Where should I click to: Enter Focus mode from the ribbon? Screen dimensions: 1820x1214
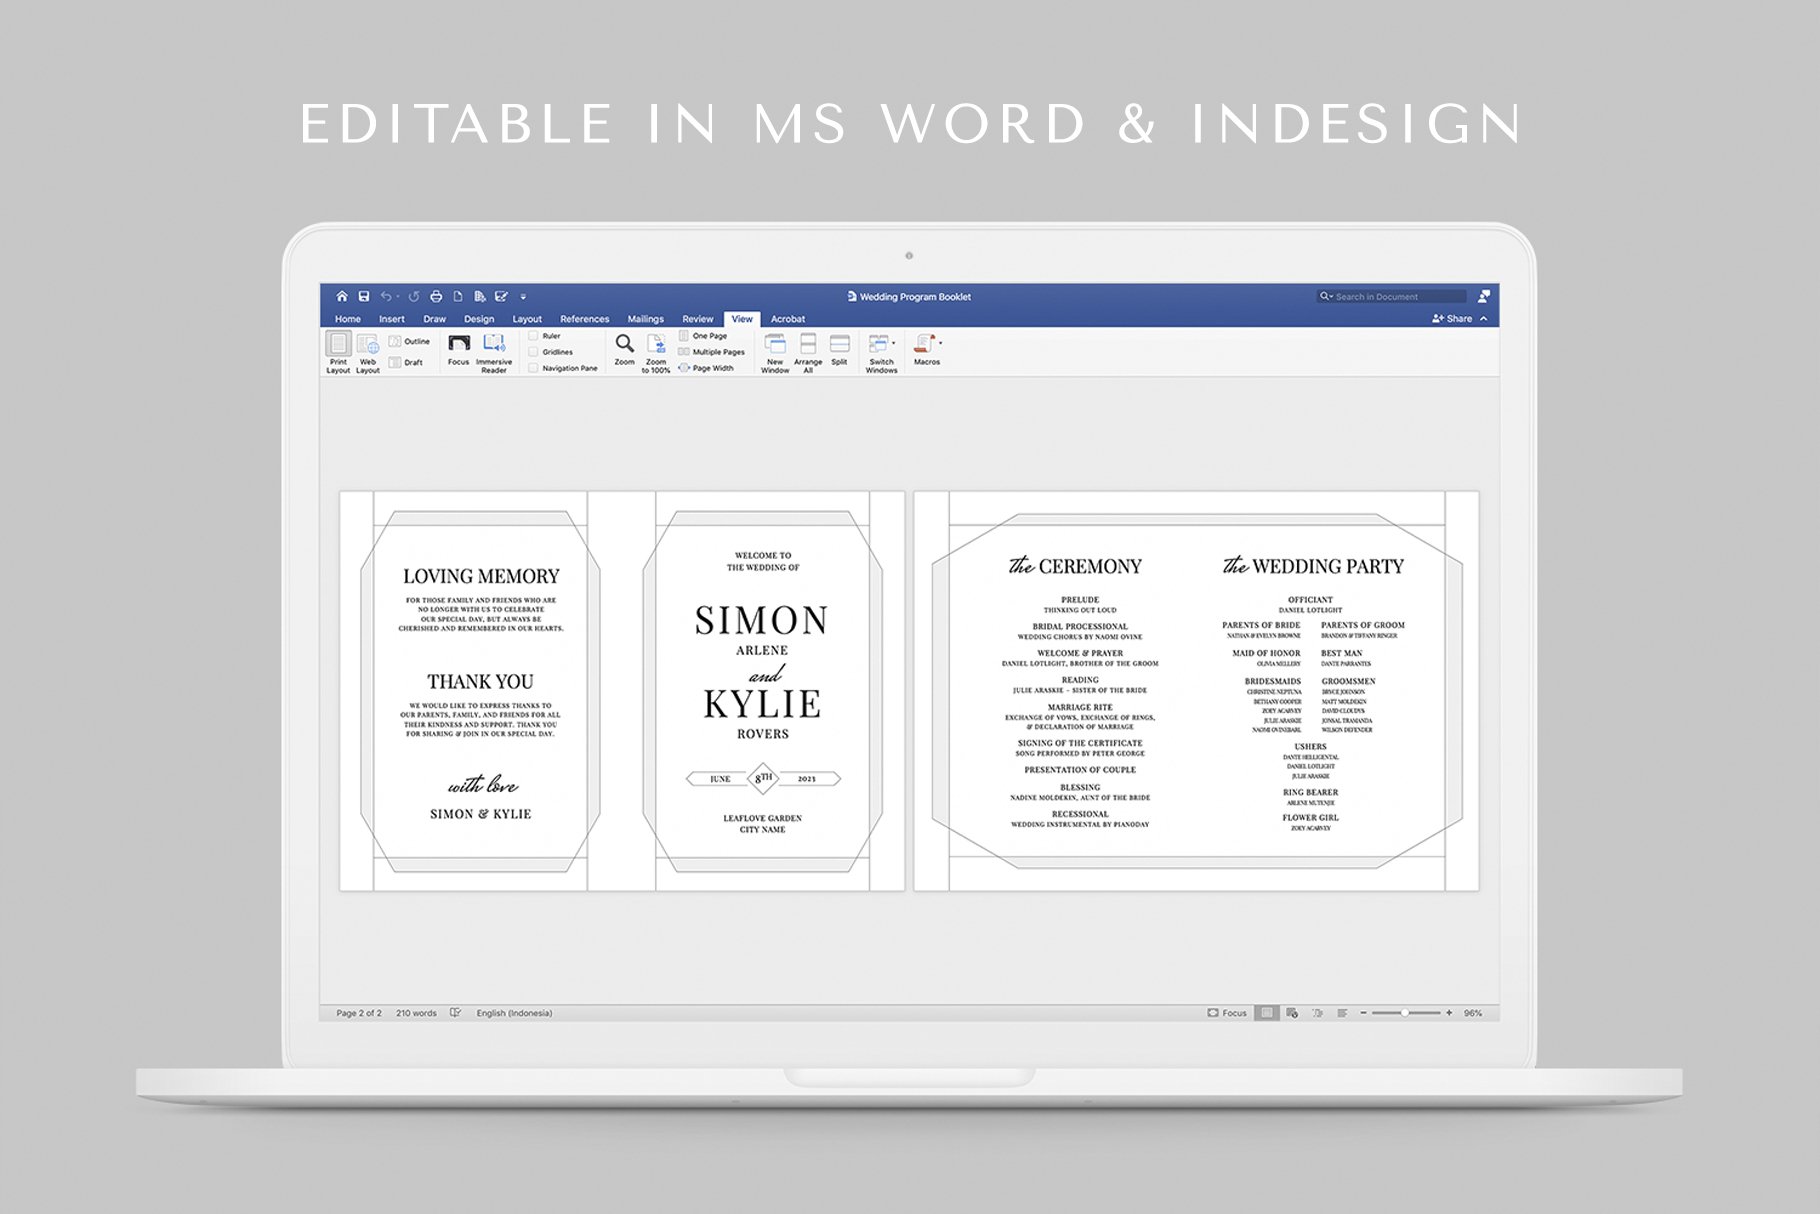point(459,350)
